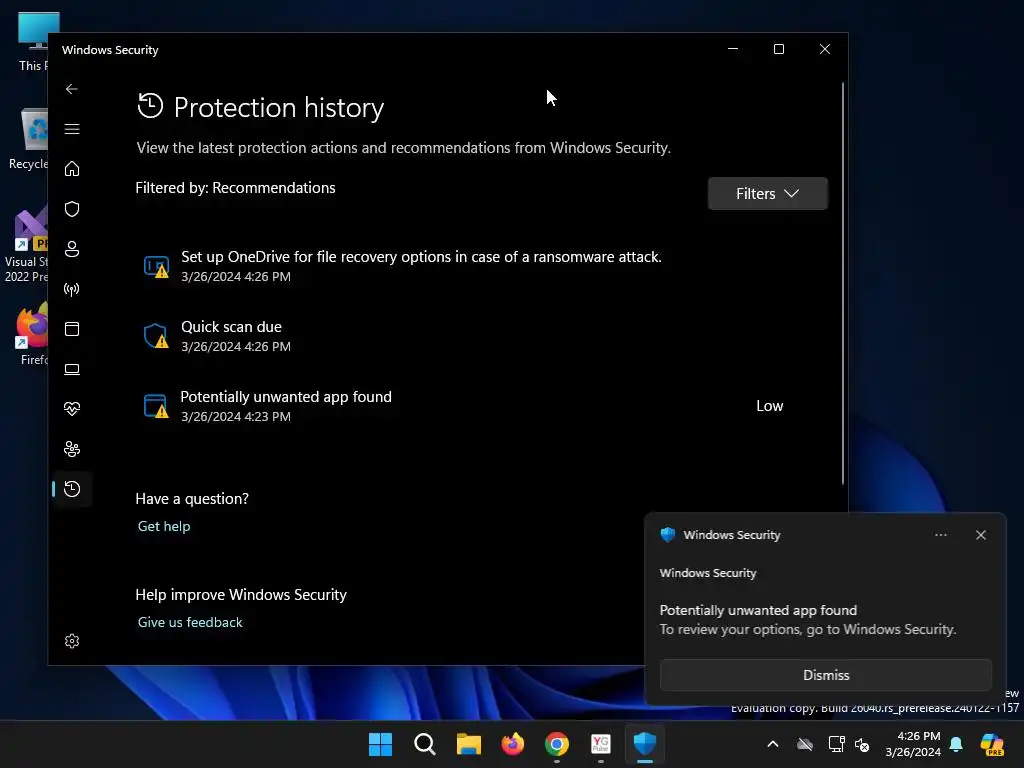Open Account protection person icon
Viewport: 1024px width, 768px height.
(x=72, y=249)
